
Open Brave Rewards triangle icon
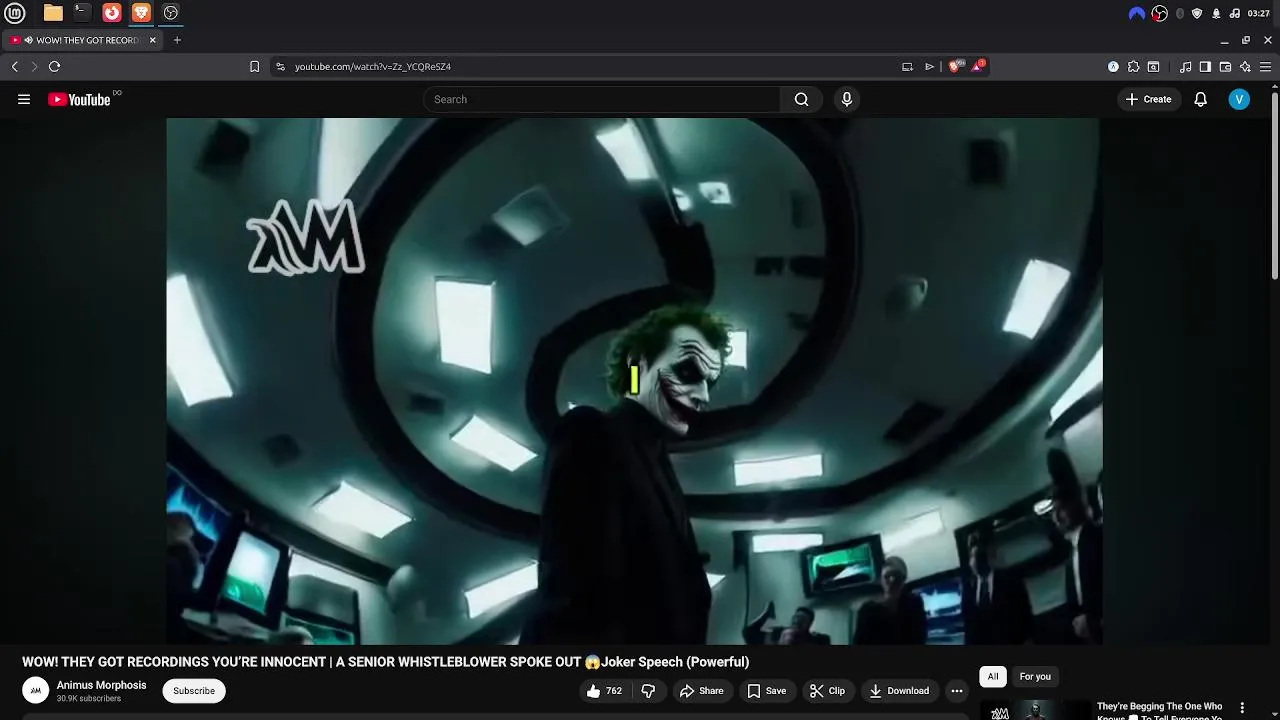click(x=978, y=66)
